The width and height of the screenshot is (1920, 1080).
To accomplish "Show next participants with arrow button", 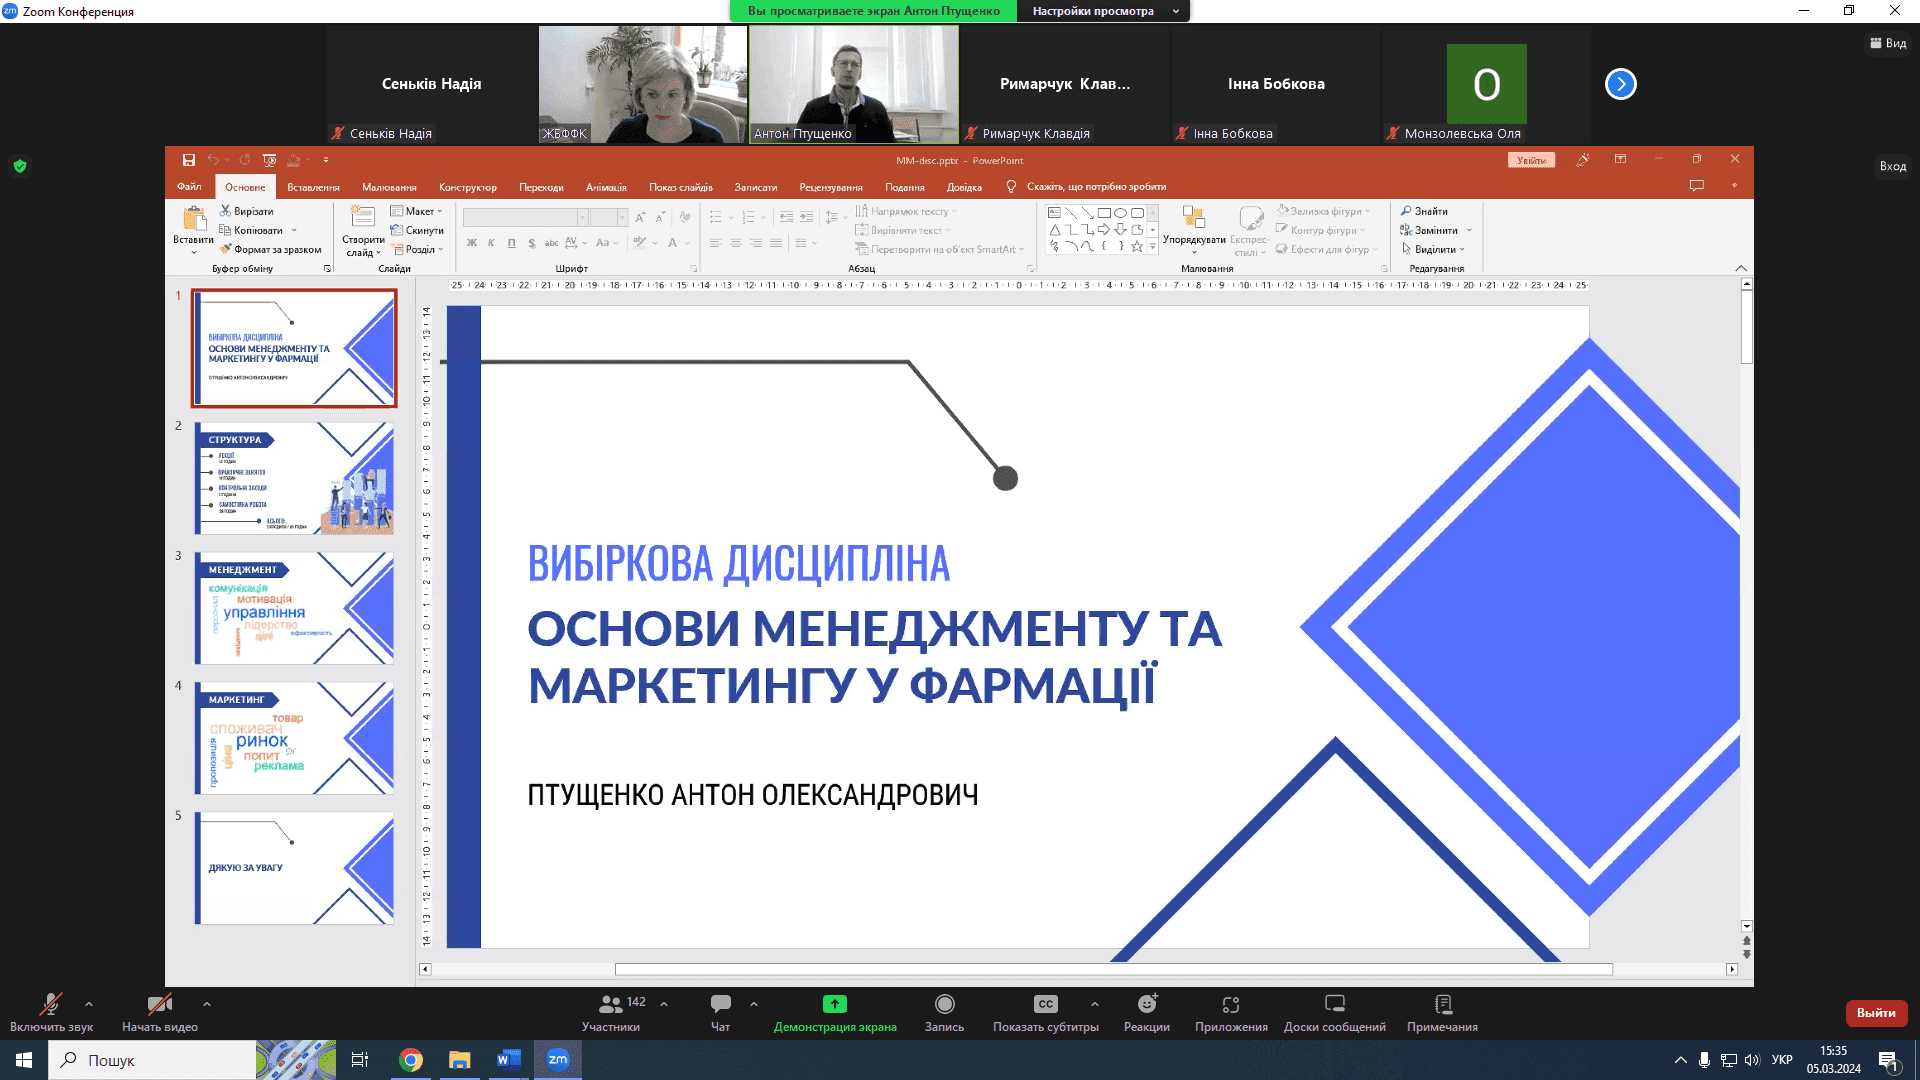I will tap(1620, 84).
